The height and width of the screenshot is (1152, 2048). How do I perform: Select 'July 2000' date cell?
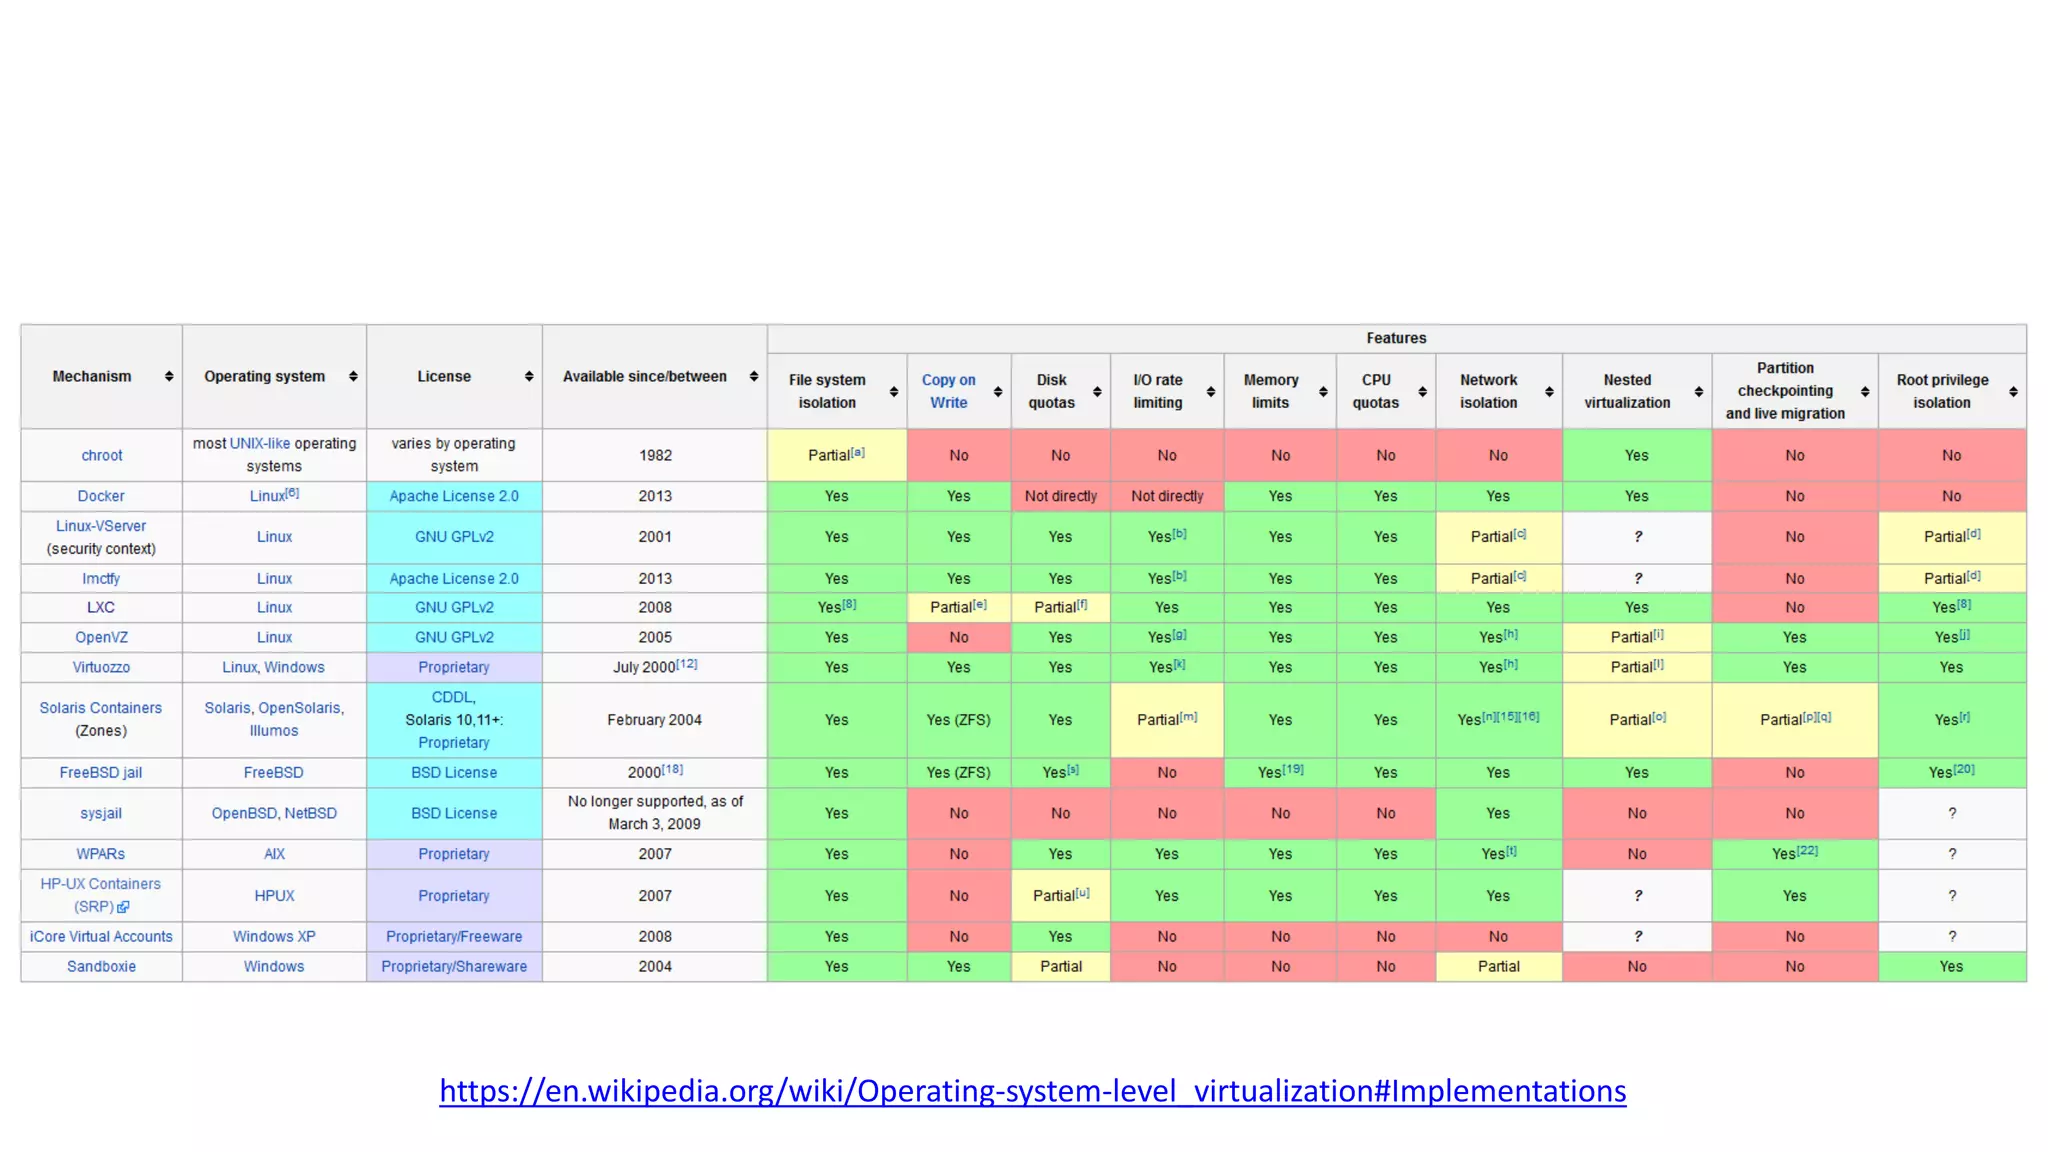tap(655, 668)
